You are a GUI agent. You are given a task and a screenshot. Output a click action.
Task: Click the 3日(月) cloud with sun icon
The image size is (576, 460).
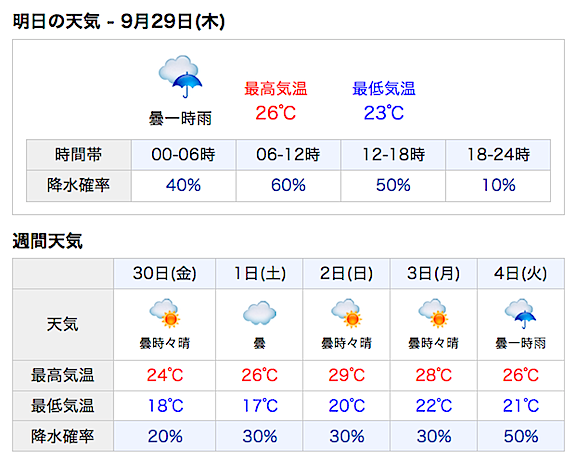coord(433,313)
